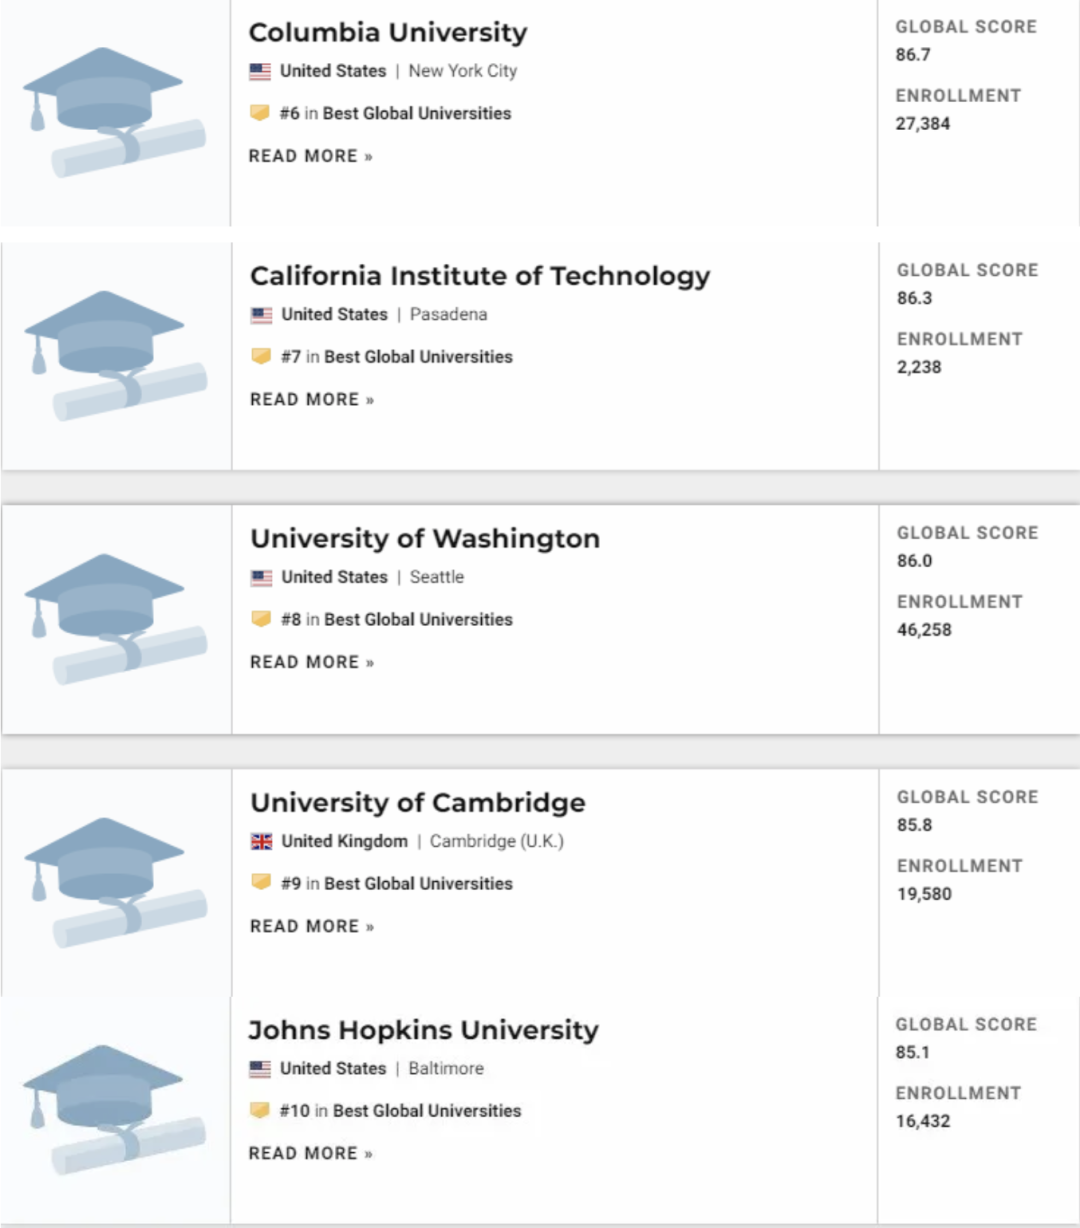Click Johns Hopkins graduation cap thumbnail
Image resolution: width=1080 pixels, height=1228 pixels.
tap(114, 1108)
